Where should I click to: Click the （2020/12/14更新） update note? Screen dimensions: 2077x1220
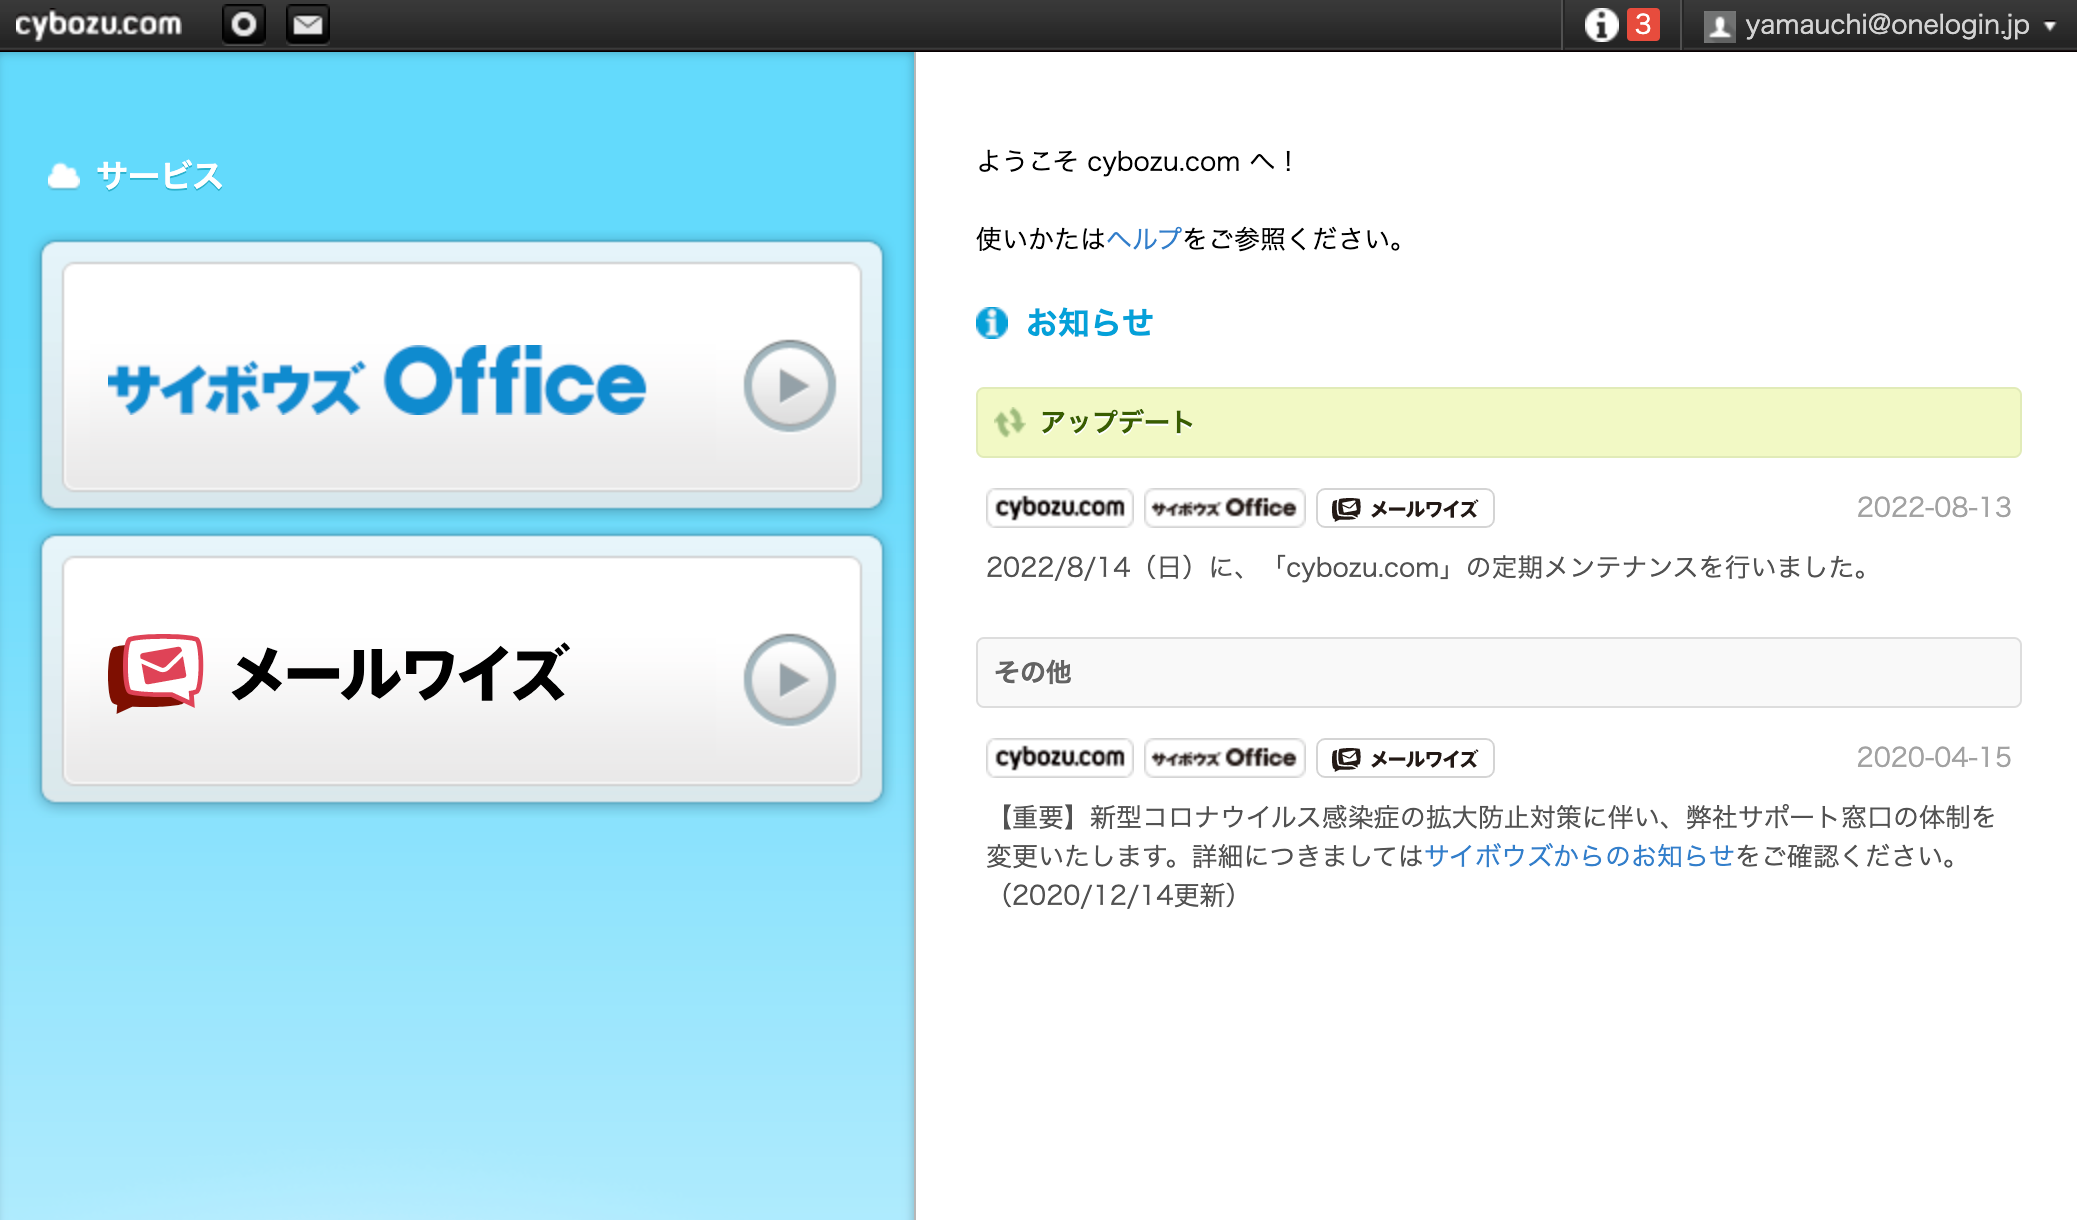point(1118,895)
